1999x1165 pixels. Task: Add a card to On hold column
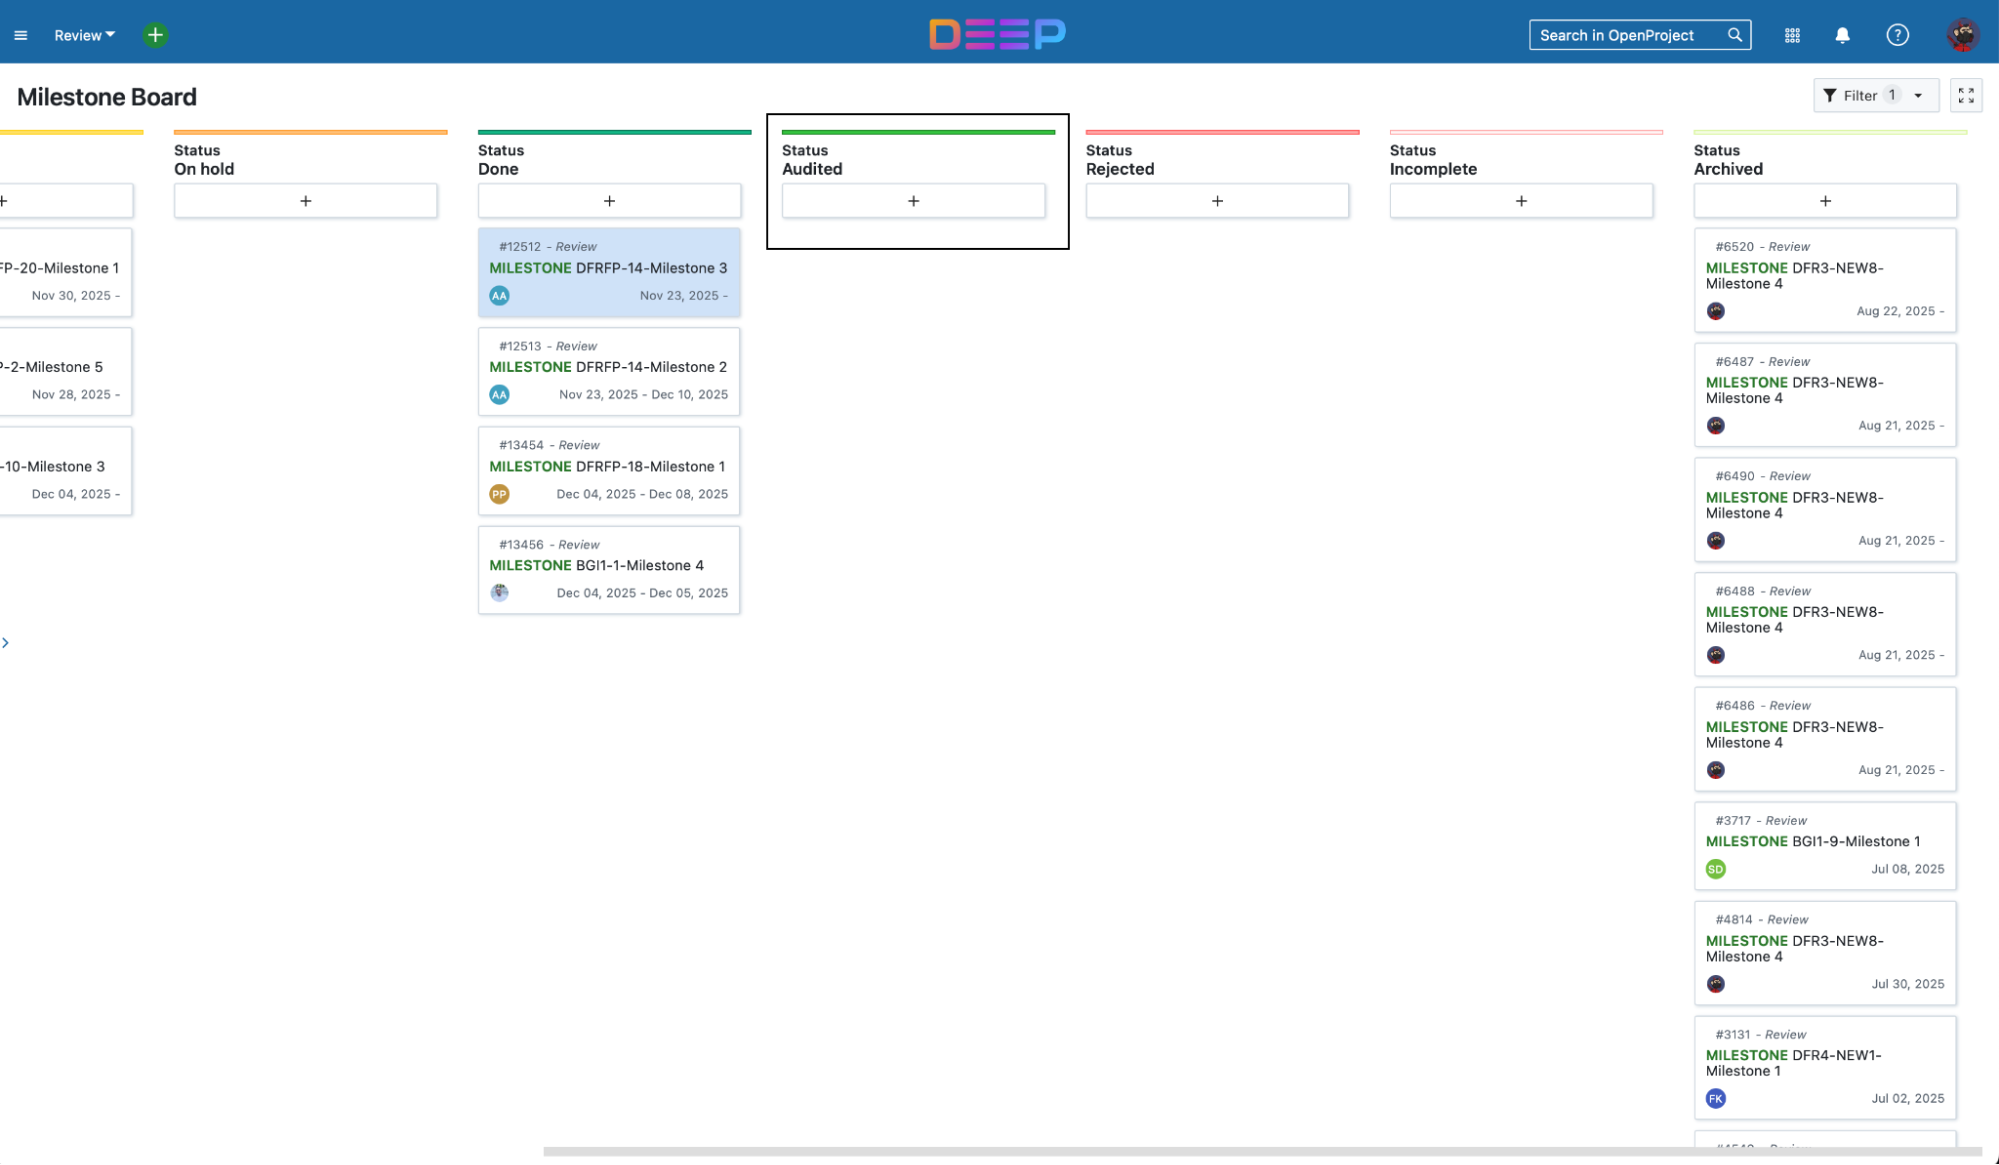click(305, 201)
